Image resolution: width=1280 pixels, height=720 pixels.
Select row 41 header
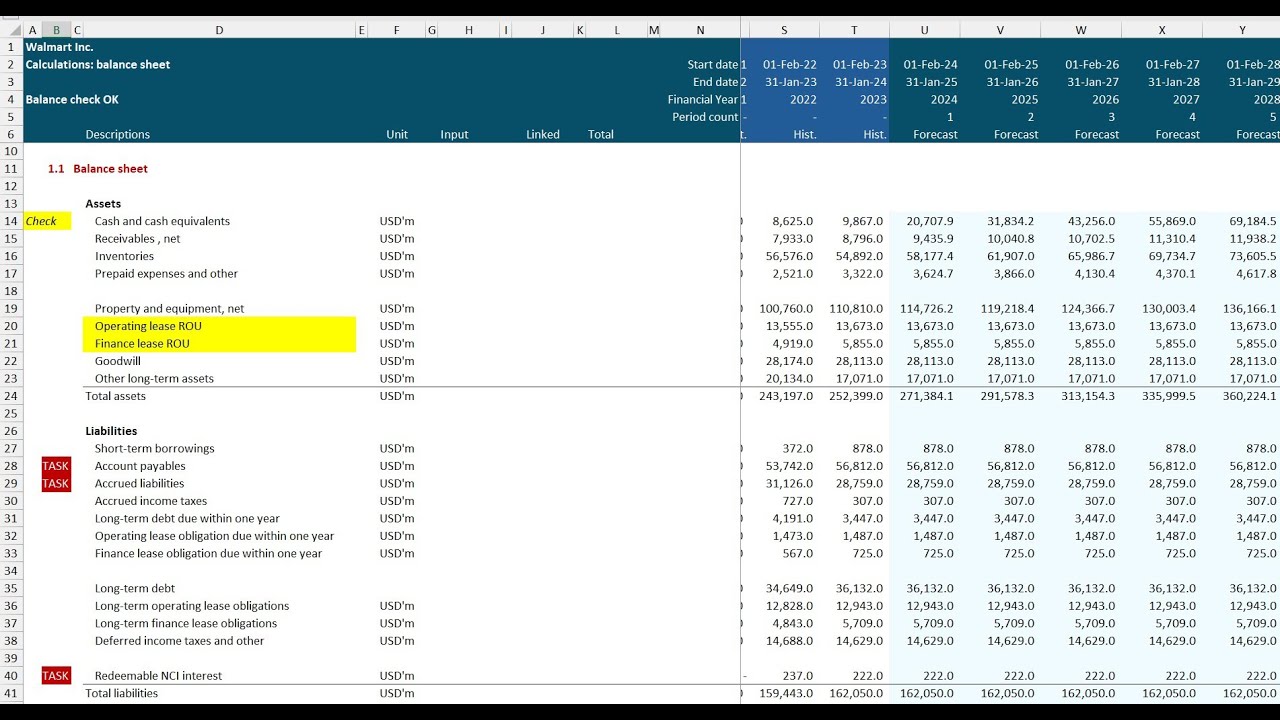[x=11, y=693]
